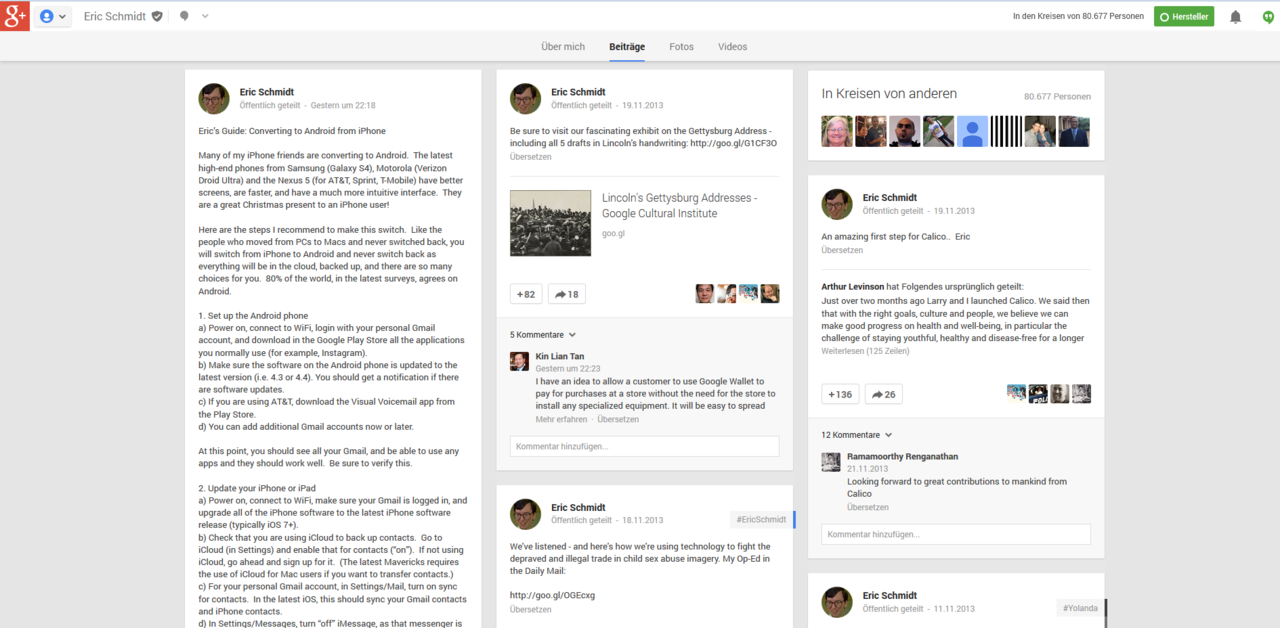
Task: Translate the Gettysburg post via Übersetzen
Action: coord(530,157)
